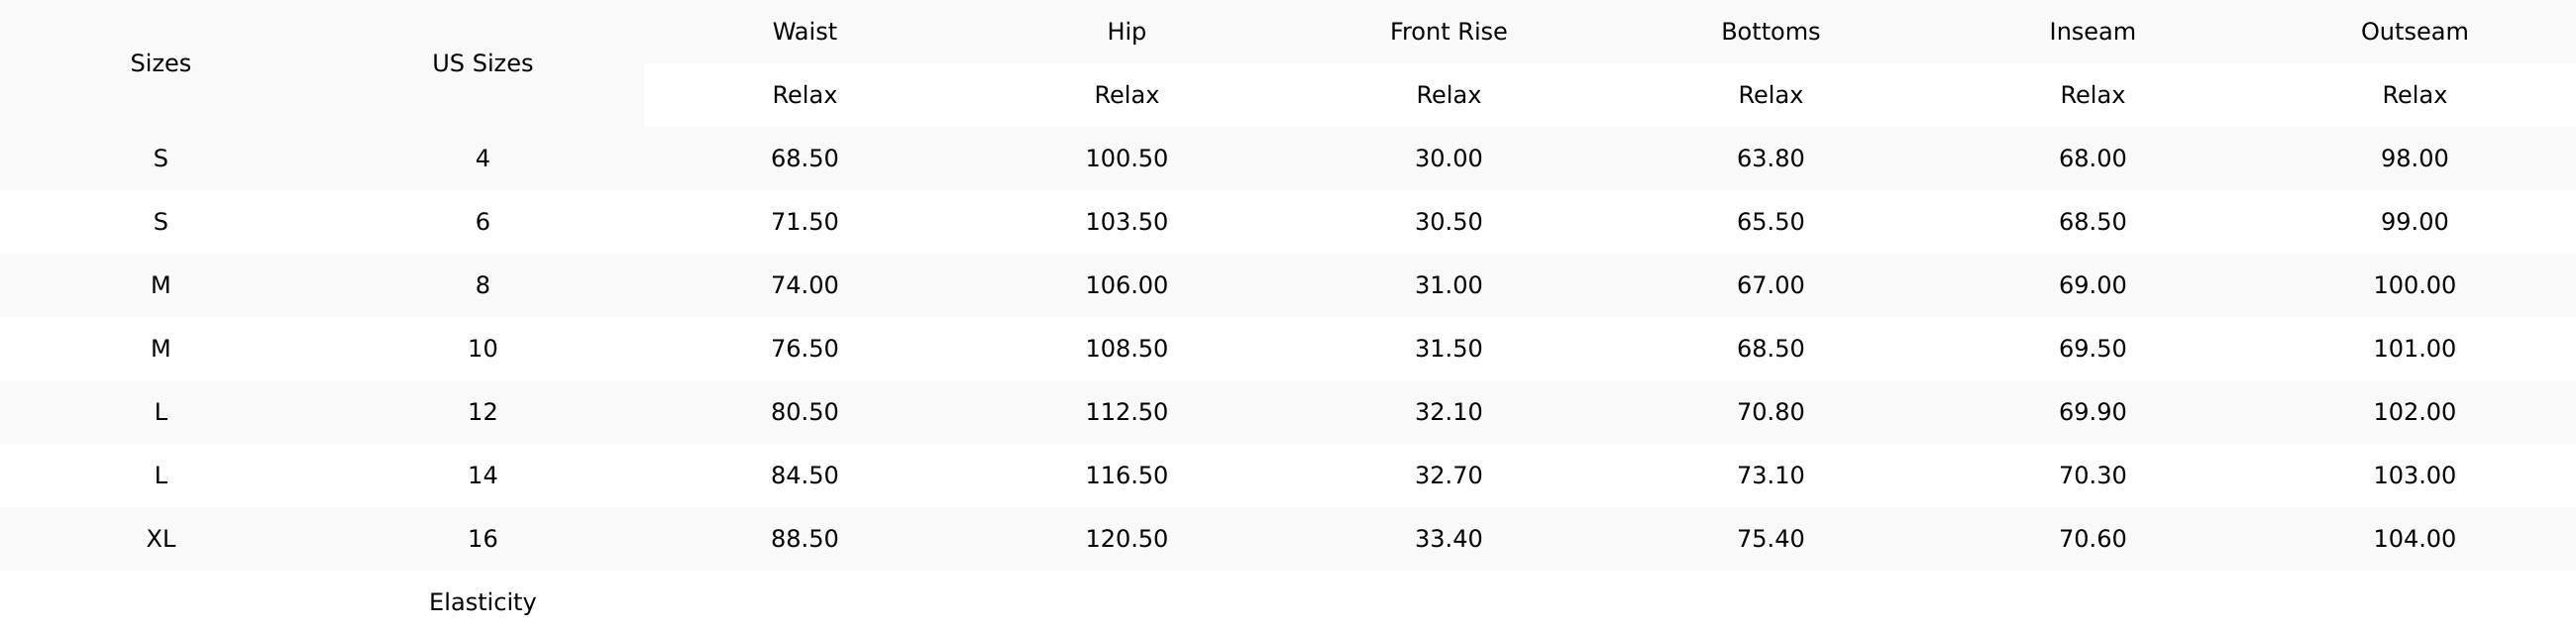Click the Front Rise column header

click(1448, 32)
